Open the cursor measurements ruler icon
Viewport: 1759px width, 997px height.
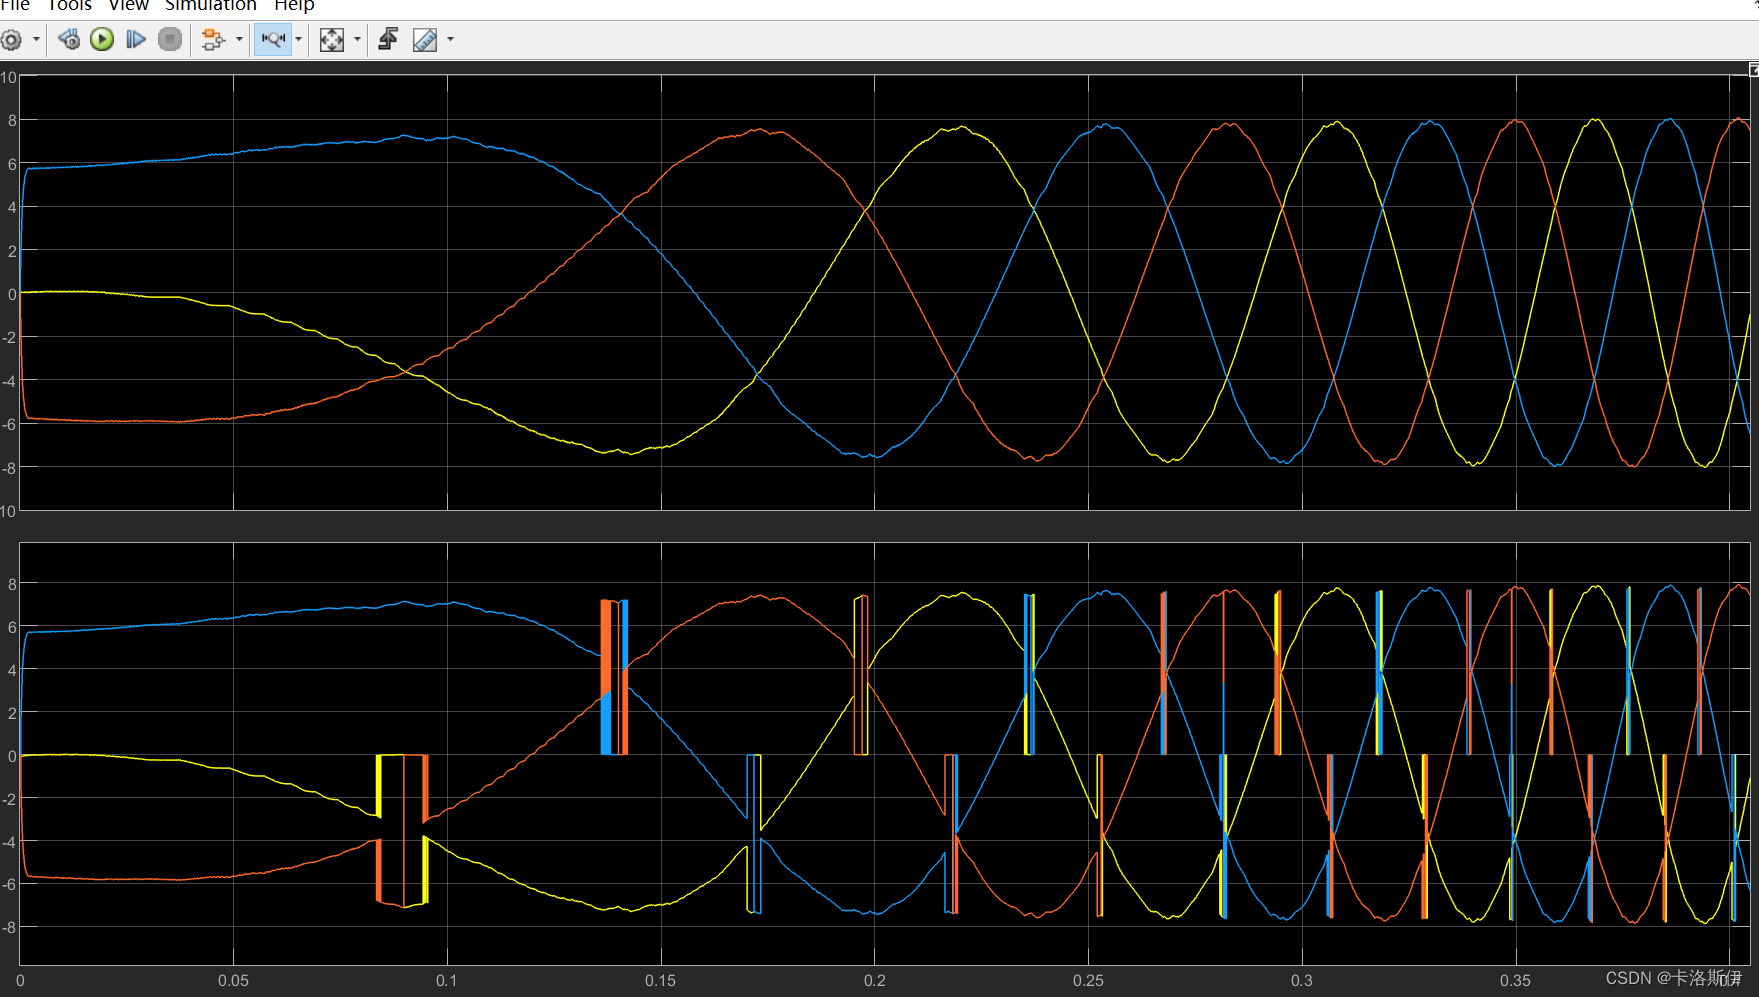(x=425, y=40)
